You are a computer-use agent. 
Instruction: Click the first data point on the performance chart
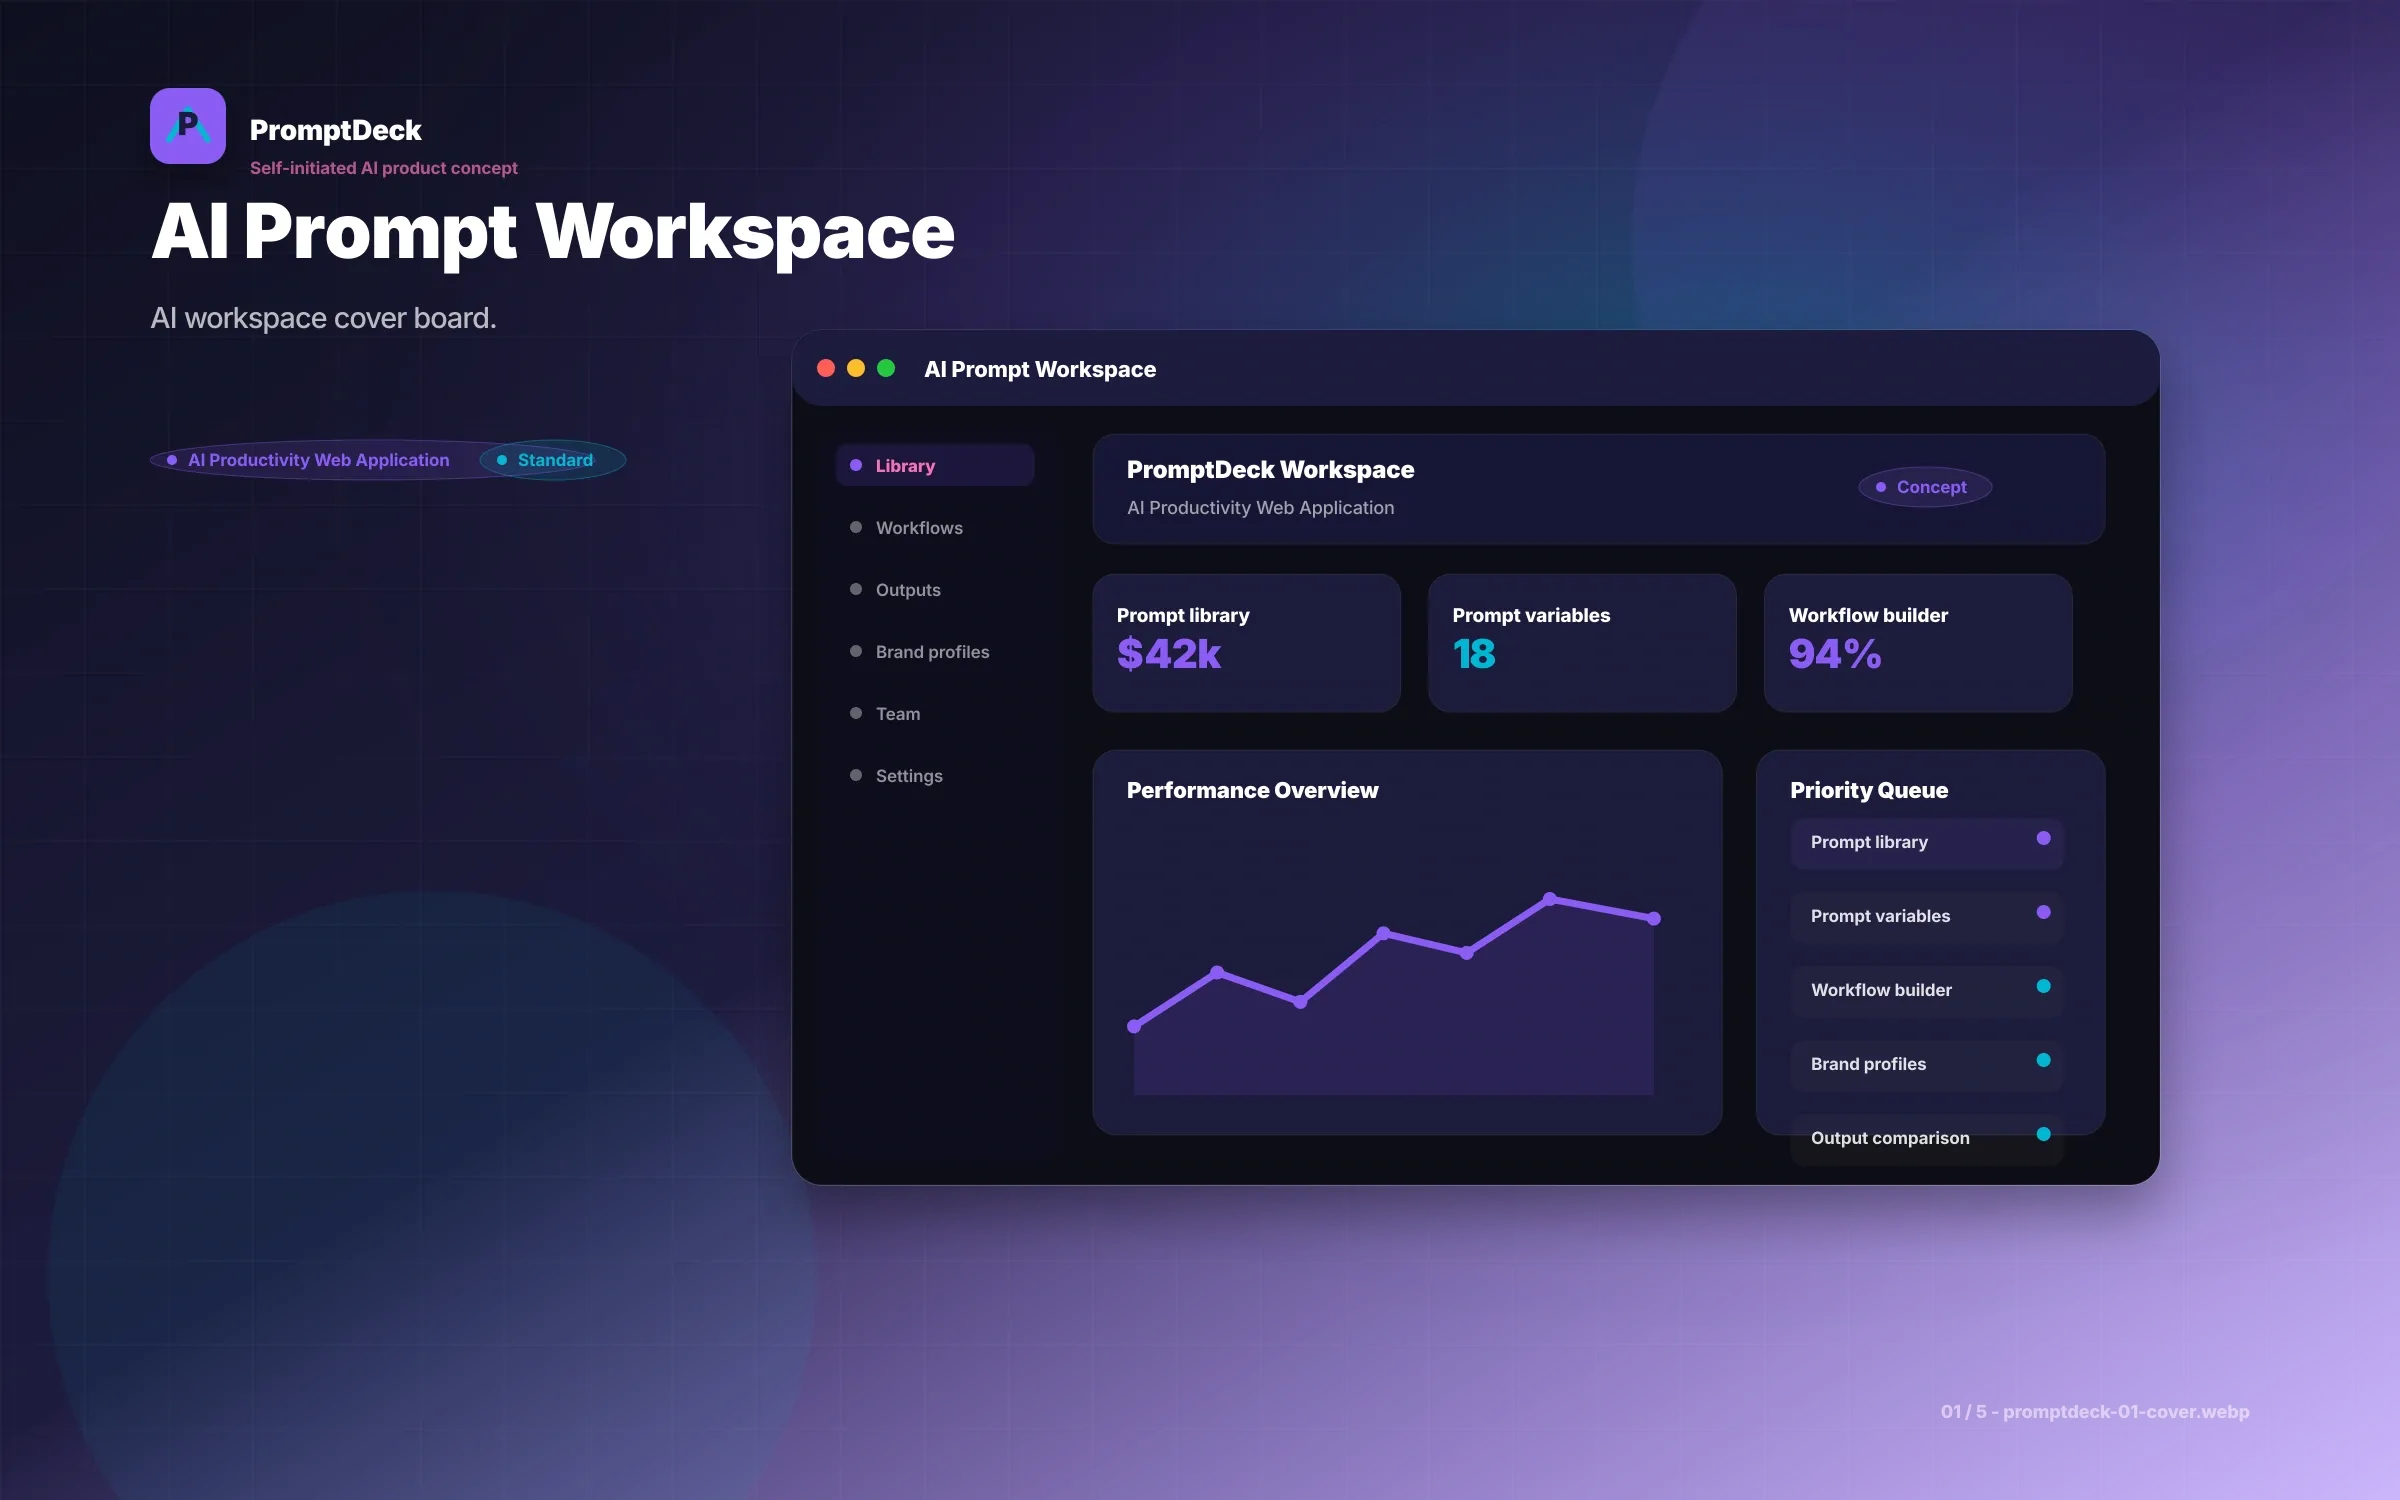pos(1134,1026)
